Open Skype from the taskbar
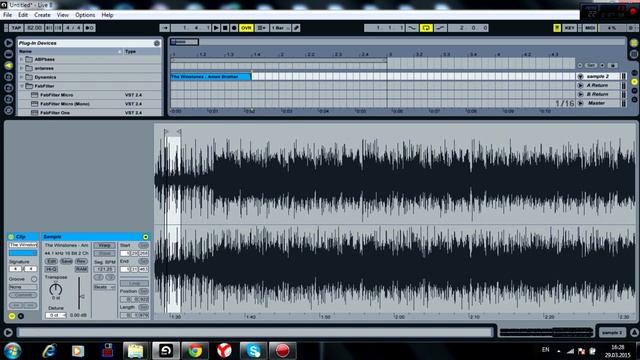This screenshot has width=640, height=360. pyautogui.click(x=253, y=351)
